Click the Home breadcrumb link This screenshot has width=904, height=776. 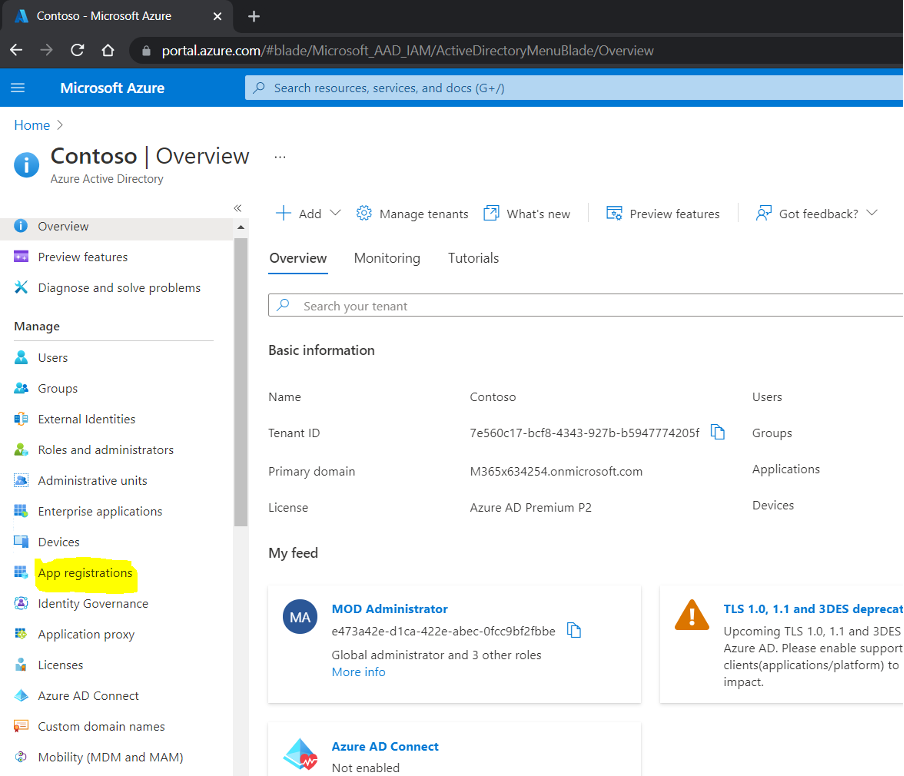point(32,125)
